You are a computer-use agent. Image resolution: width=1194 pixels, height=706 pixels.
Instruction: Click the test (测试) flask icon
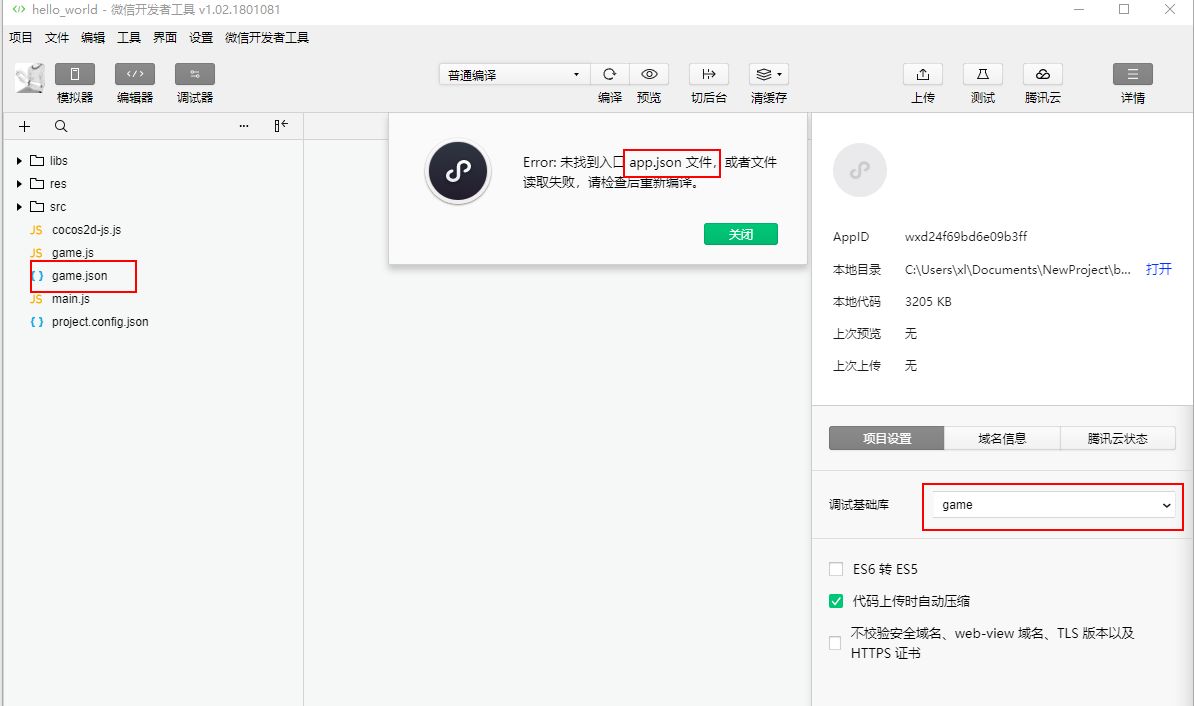(x=983, y=74)
